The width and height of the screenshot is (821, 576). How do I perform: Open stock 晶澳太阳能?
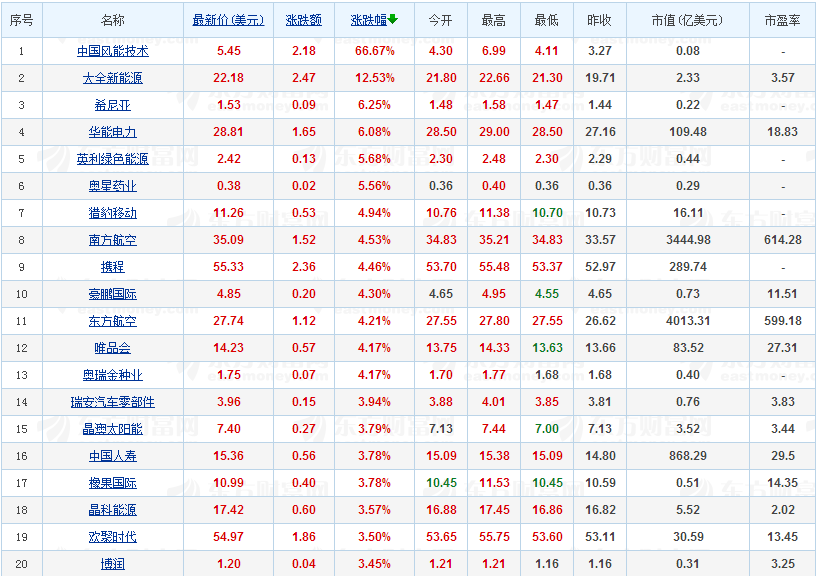[x=113, y=429]
